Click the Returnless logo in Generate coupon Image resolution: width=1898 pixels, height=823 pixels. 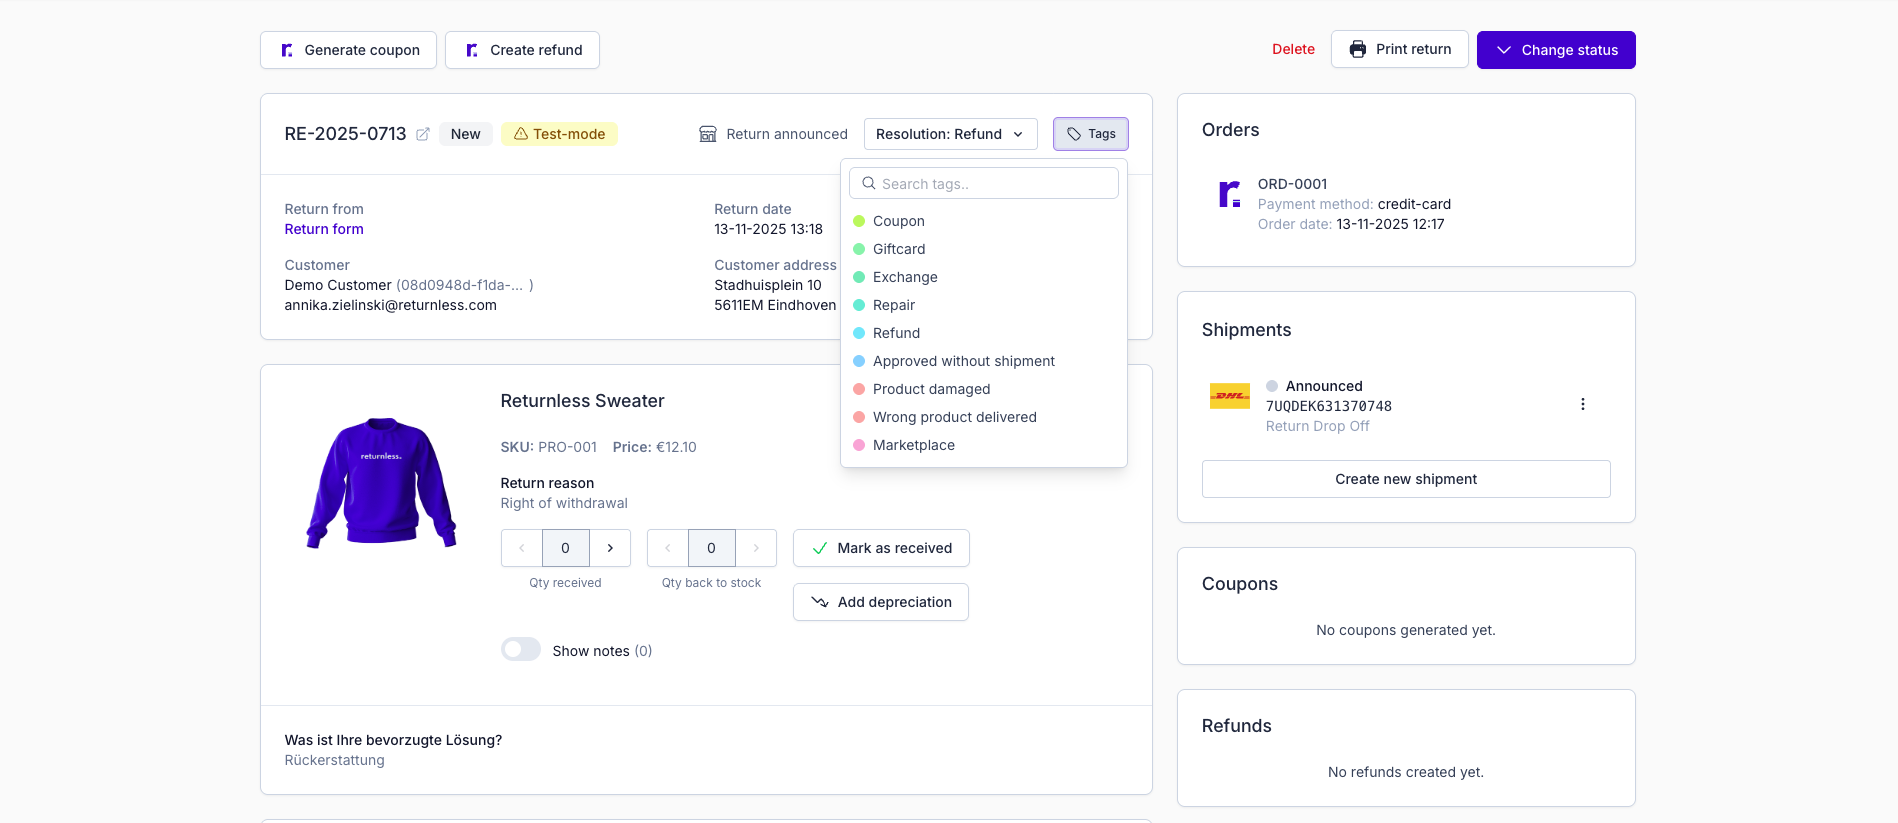(x=287, y=50)
